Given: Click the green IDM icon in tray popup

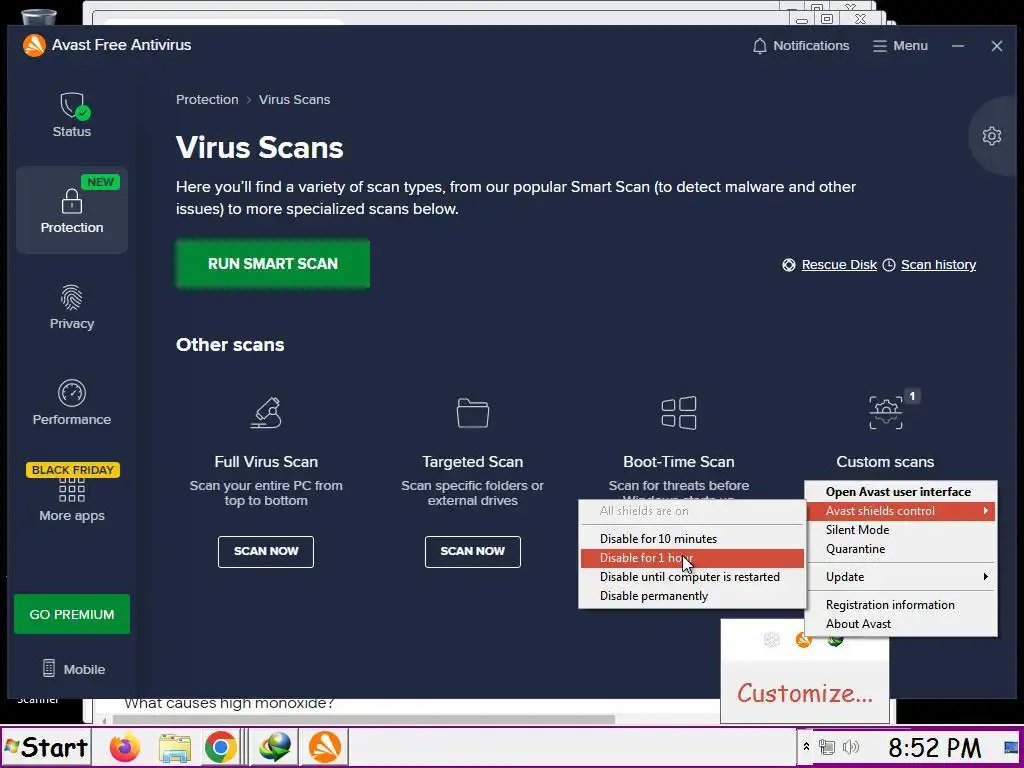Looking at the screenshot, I should point(835,640).
